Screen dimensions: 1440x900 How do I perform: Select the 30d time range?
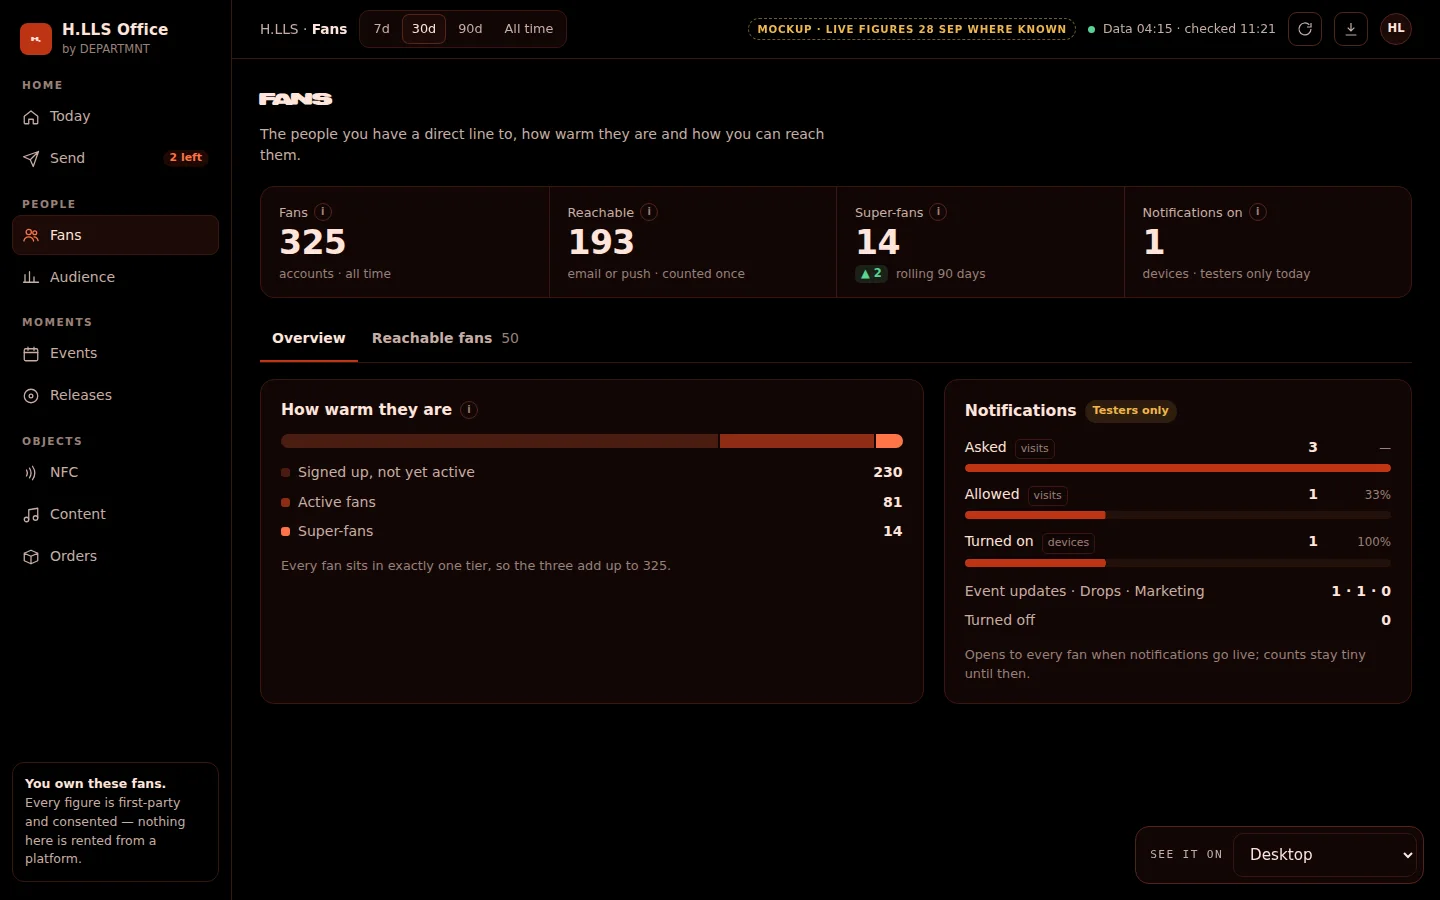coord(424,29)
